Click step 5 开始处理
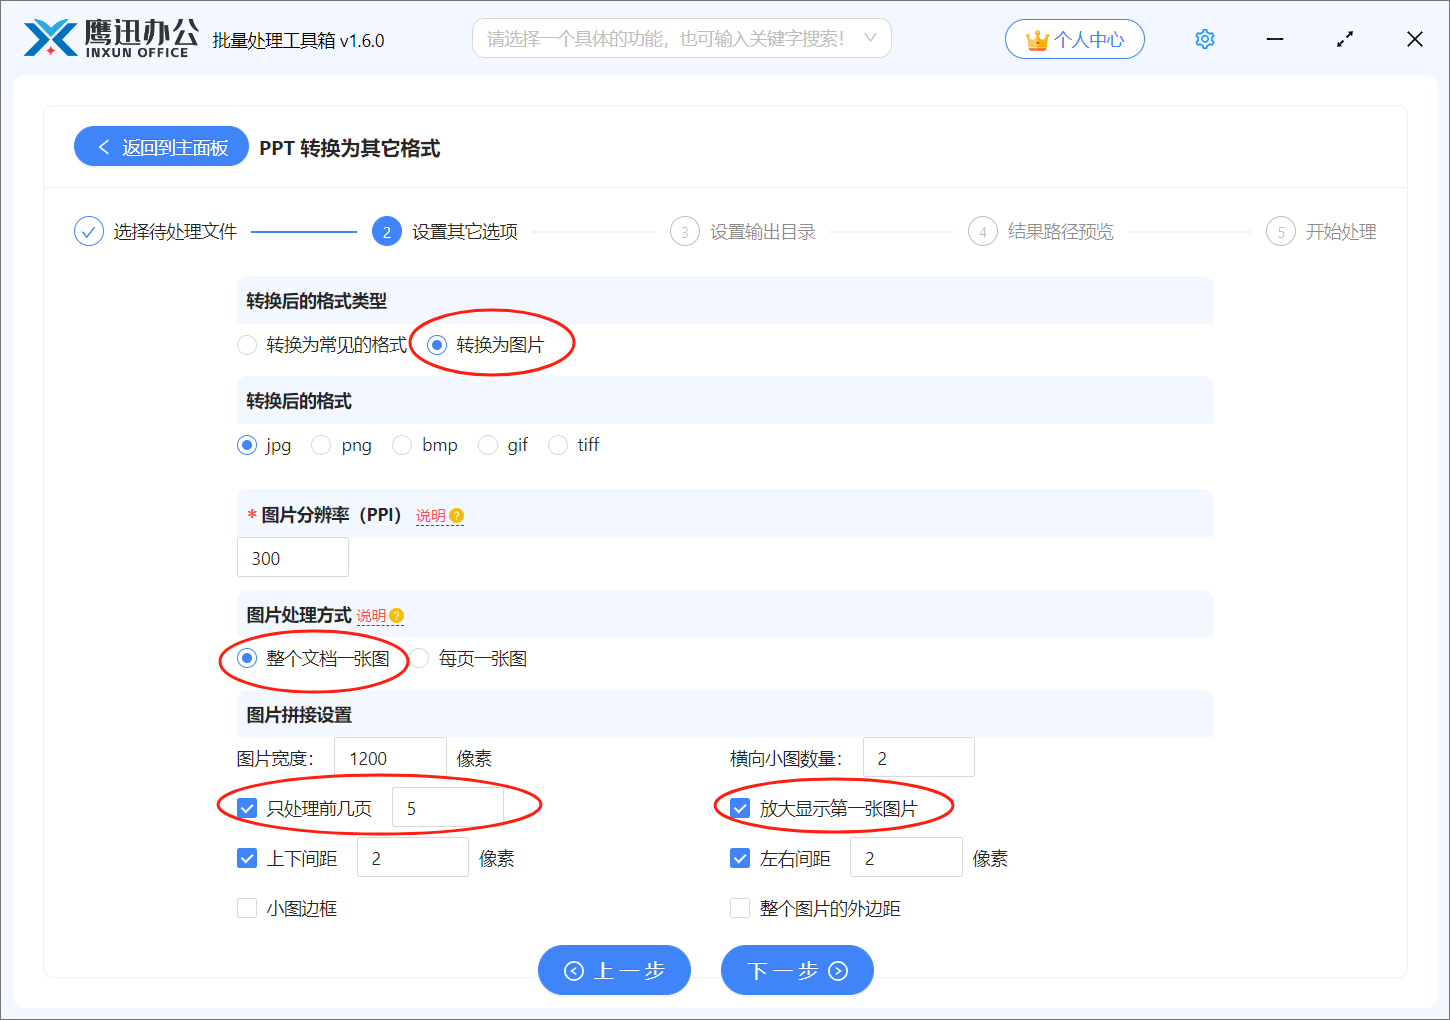1450x1020 pixels. 1281,230
